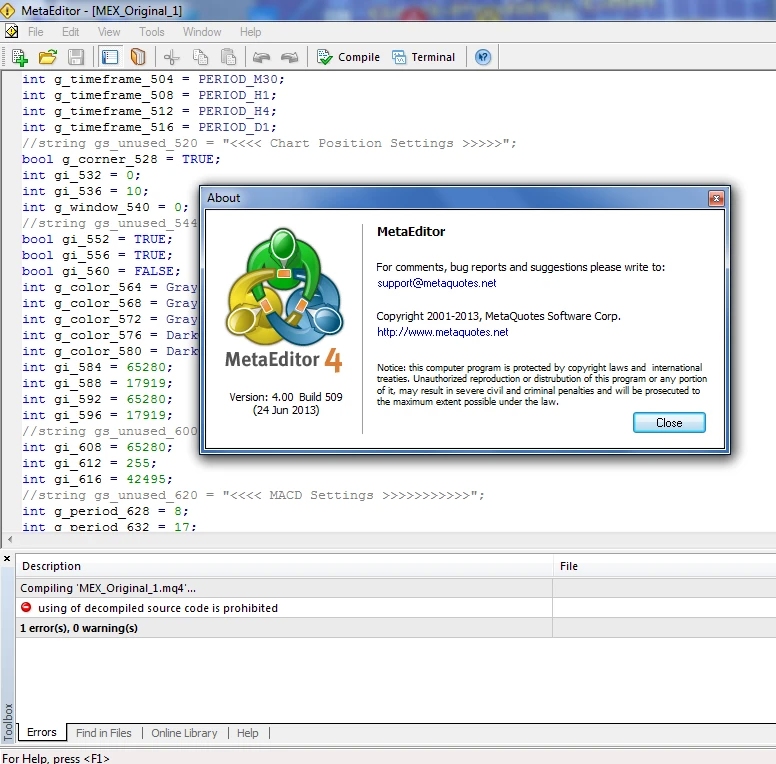Save the file with the floppy disk icon
Screen dimensions: 776x764
click(x=76, y=57)
